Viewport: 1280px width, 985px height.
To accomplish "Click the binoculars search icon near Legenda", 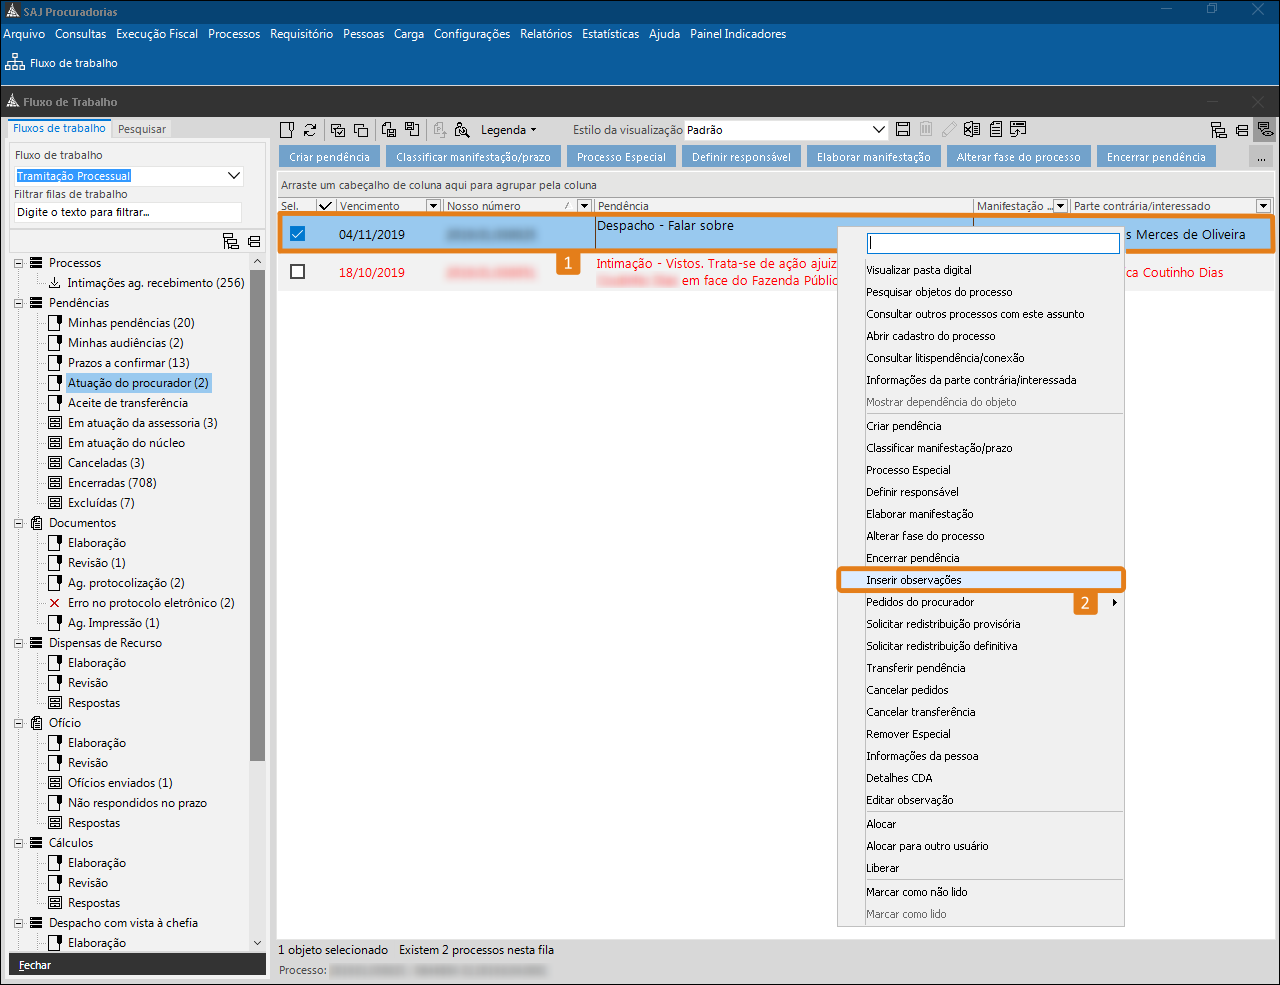I will pos(462,130).
